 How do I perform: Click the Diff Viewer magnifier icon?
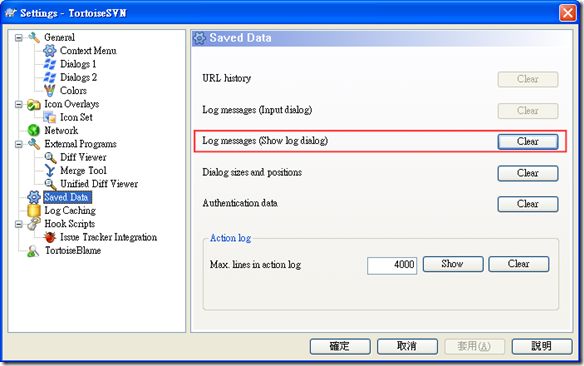point(50,157)
